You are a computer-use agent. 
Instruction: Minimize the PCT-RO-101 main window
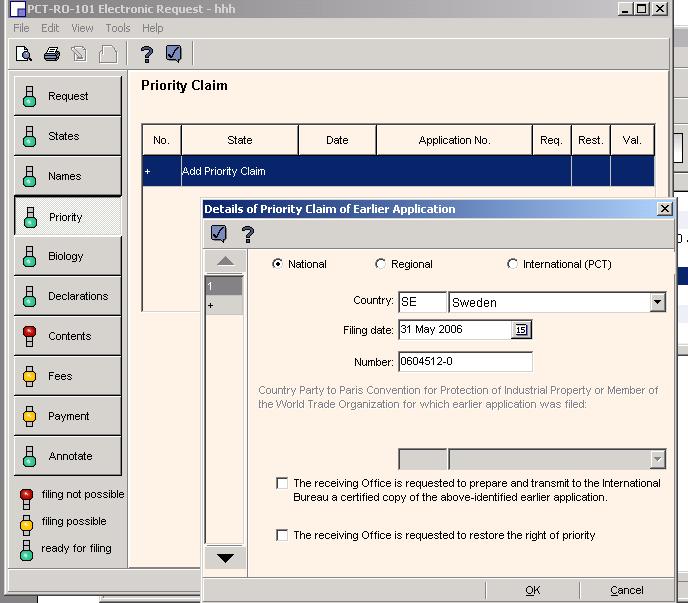coord(625,8)
